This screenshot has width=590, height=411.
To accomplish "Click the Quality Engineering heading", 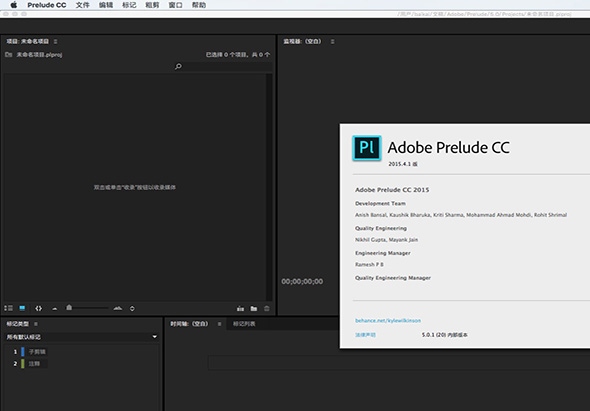I will tap(381, 228).
